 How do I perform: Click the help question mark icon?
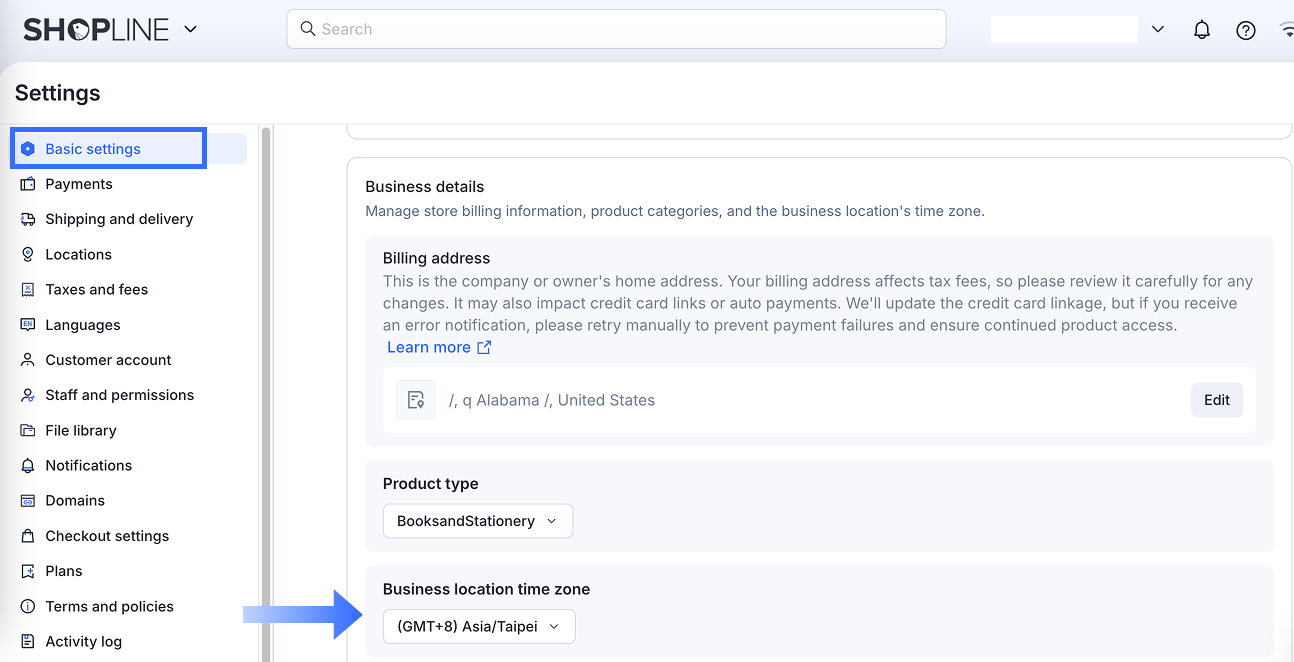pos(1246,30)
